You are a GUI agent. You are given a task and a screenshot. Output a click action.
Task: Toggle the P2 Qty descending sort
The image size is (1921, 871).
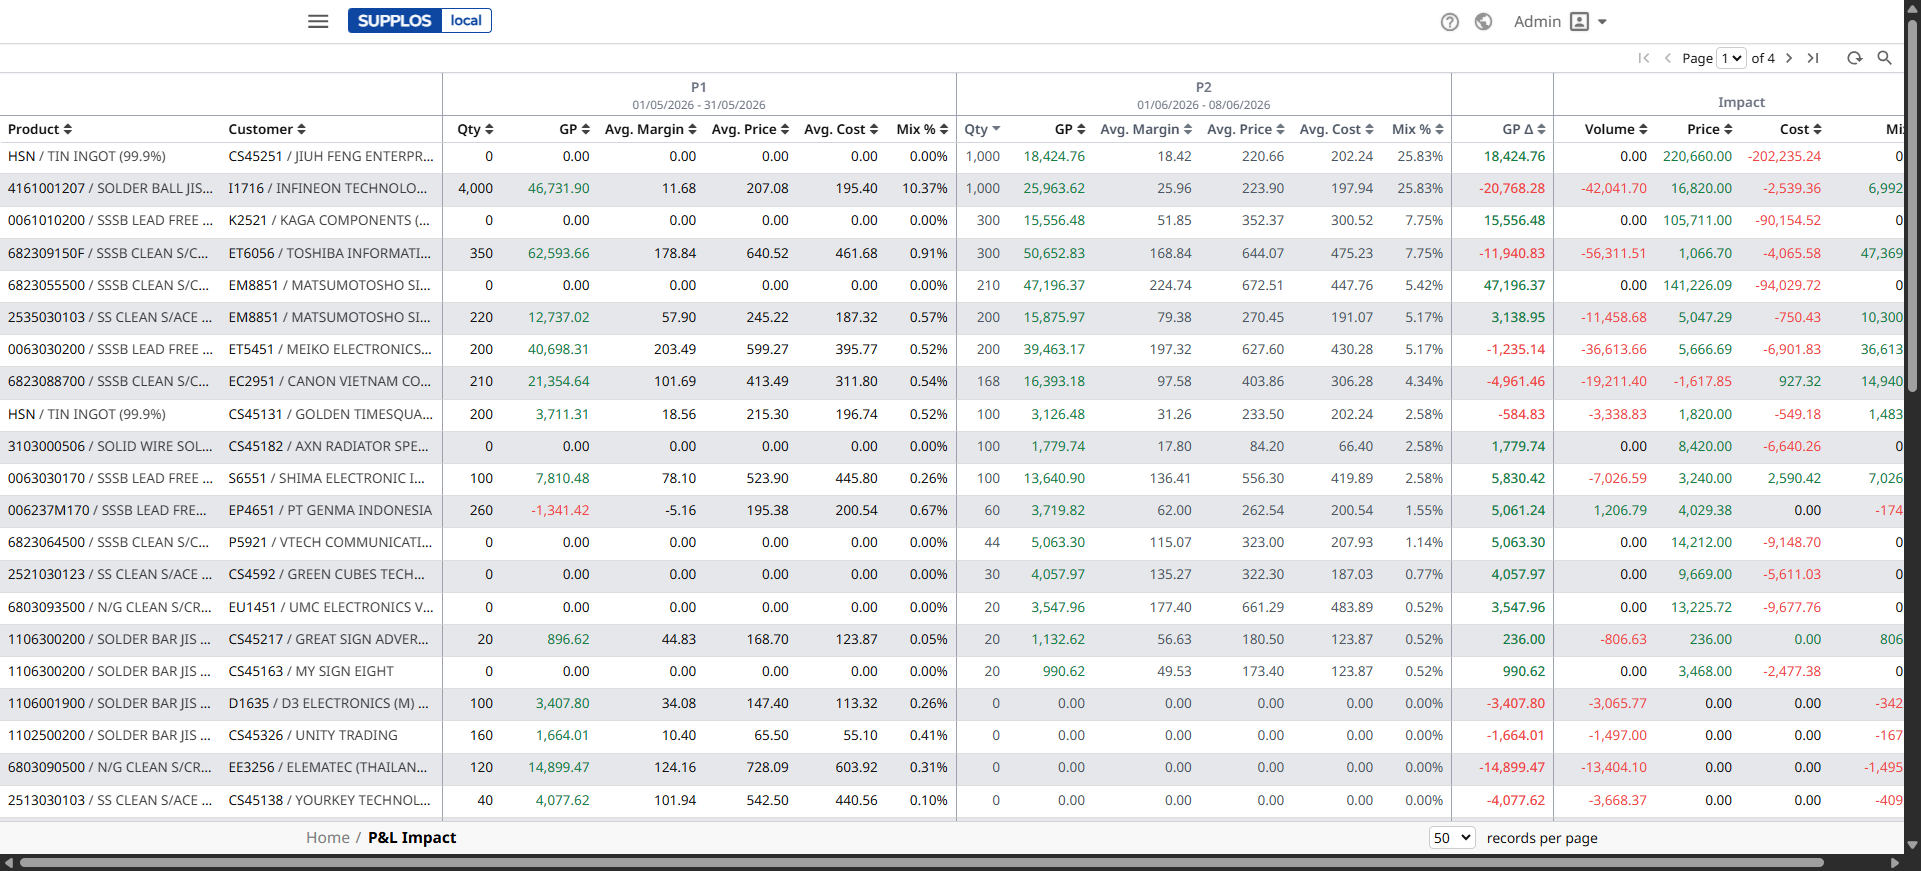tap(982, 129)
